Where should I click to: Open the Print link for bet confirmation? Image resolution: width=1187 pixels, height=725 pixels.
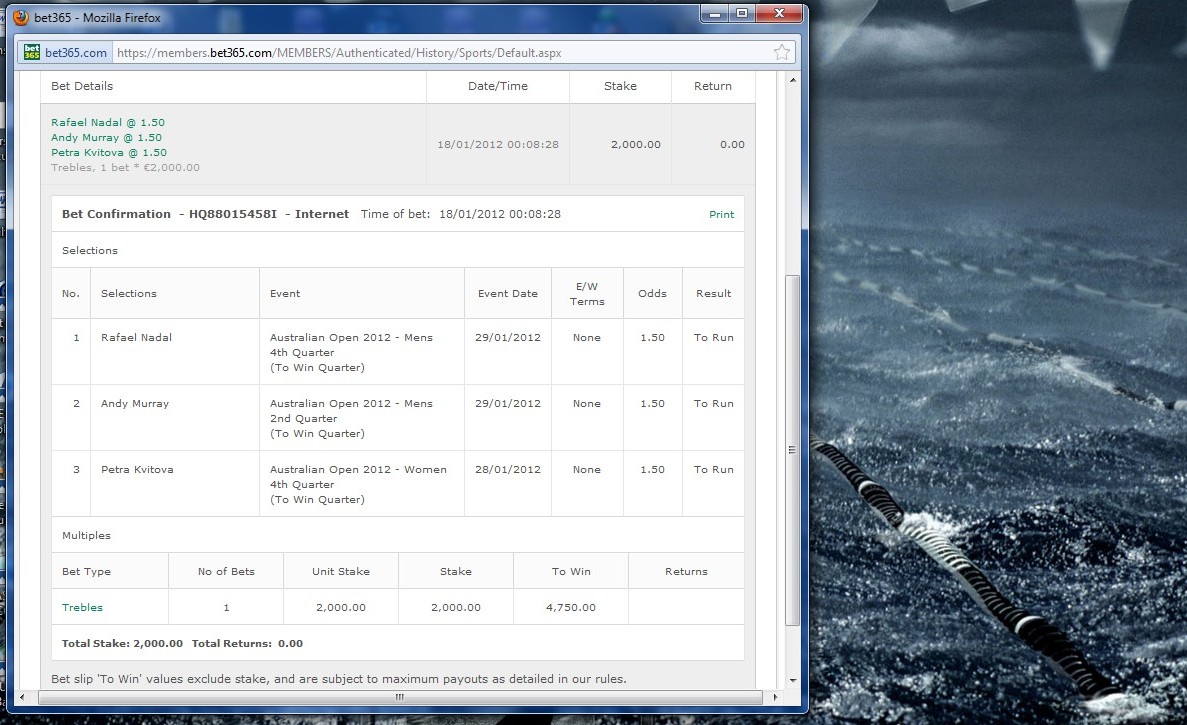click(721, 214)
